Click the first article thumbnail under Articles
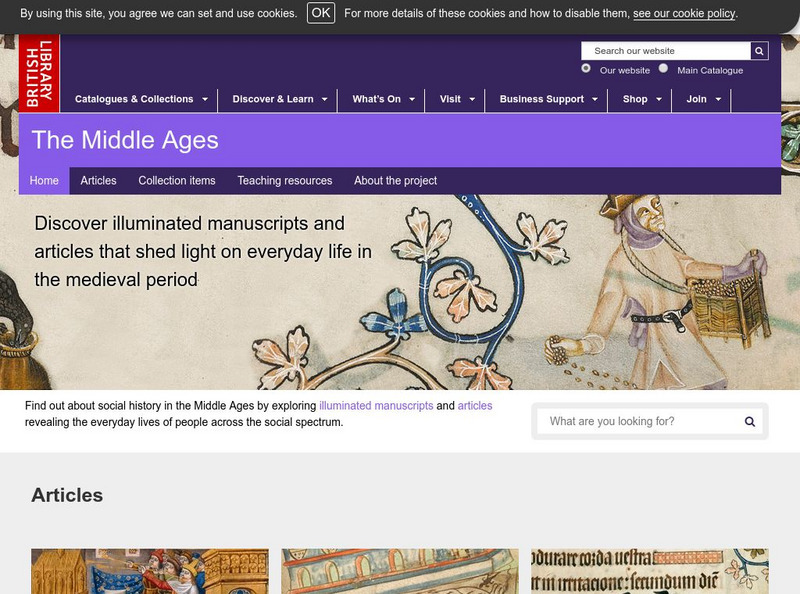This screenshot has width=800, height=594. [x=150, y=572]
